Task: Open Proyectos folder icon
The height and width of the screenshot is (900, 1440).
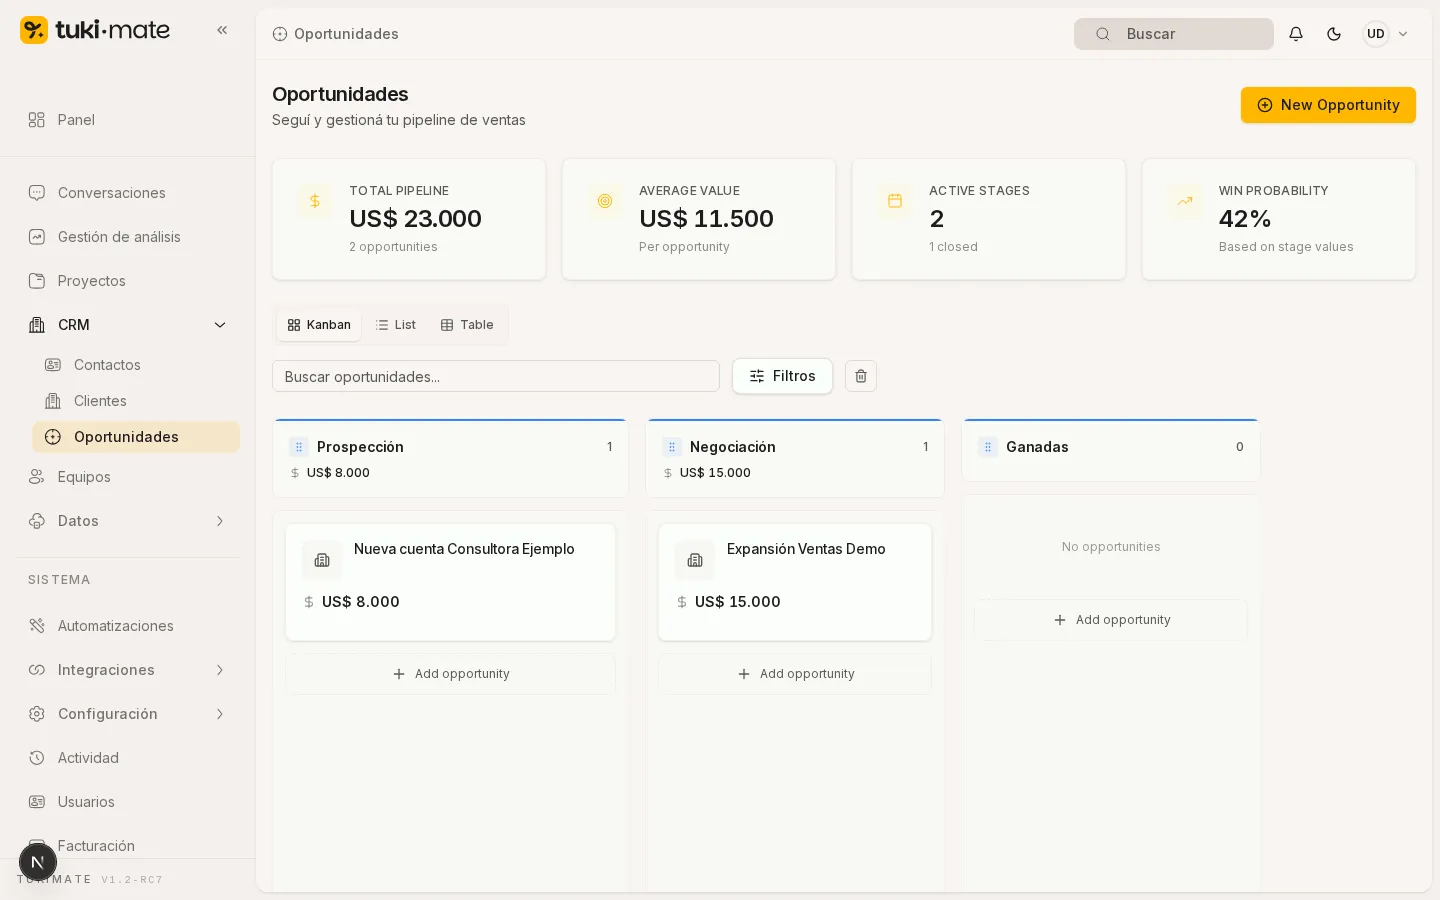Action: pos(37,281)
